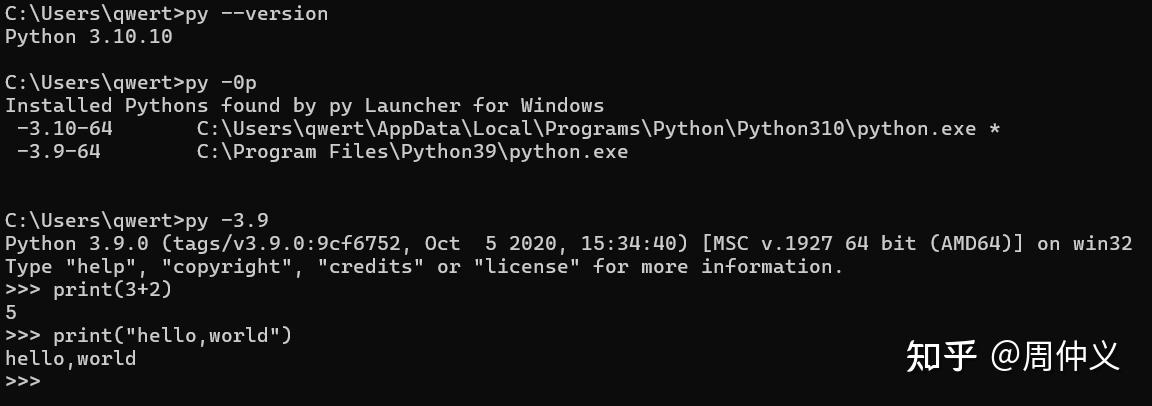This screenshot has height=406, width=1152.
Task: Click the print("hello,world") statement
Action: [173, 336]
